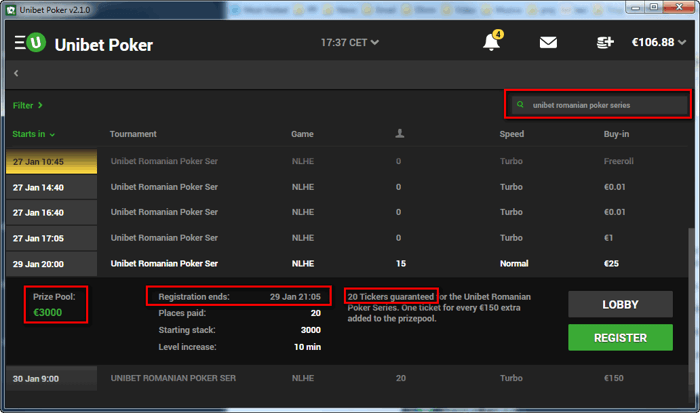Viewport: 700px width, 413px height.
Task: Select the 27 Jan 14:40 tournament
Action: (x=347, y=187)
